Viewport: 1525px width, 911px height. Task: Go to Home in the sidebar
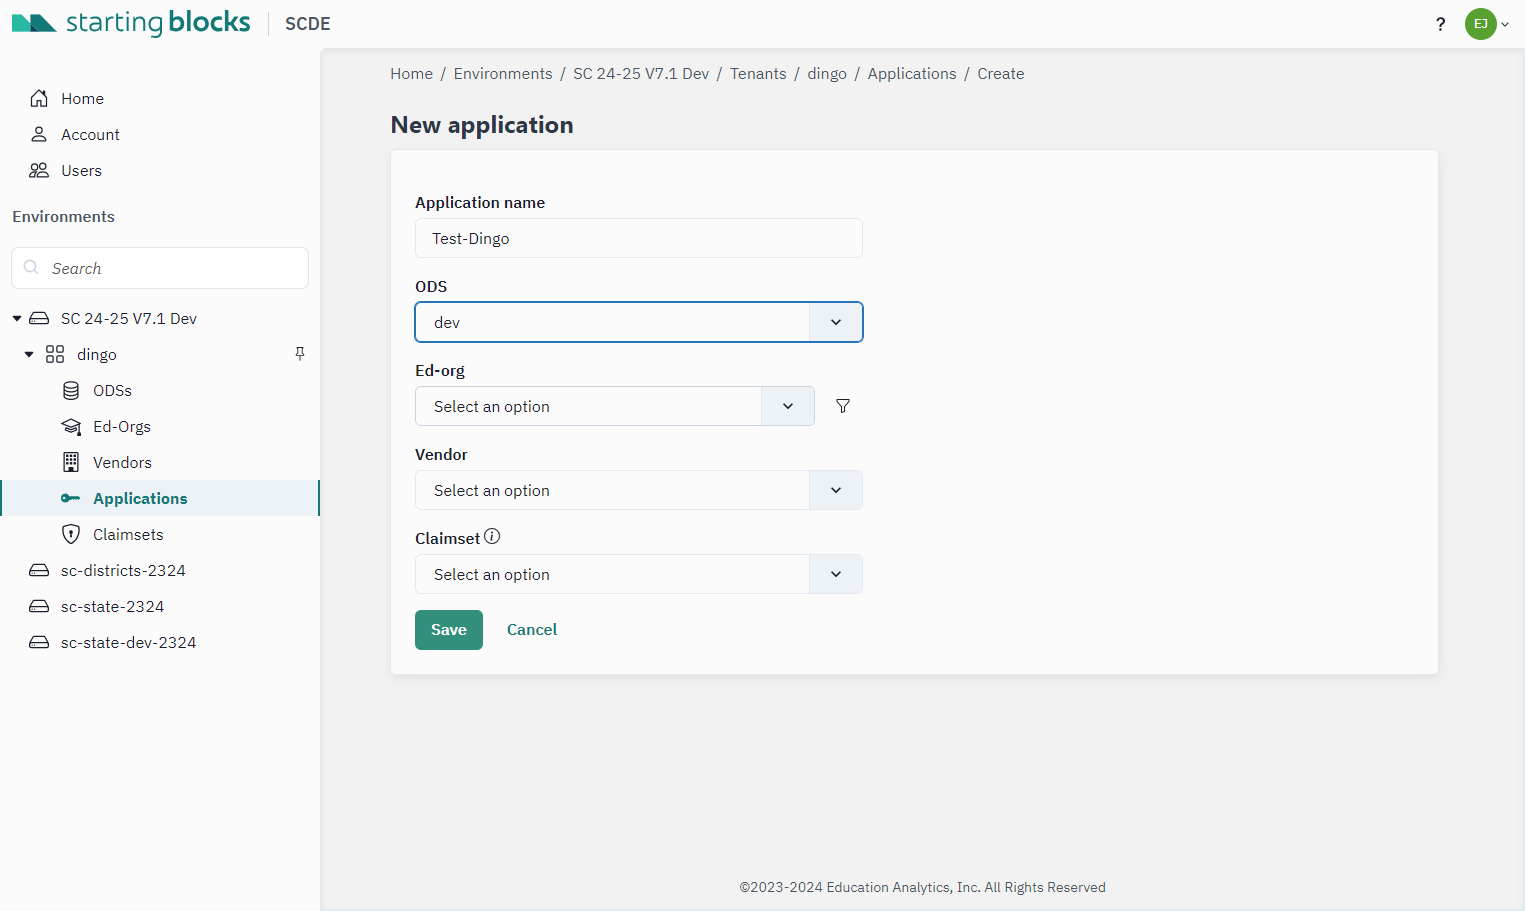click(82, 98)
